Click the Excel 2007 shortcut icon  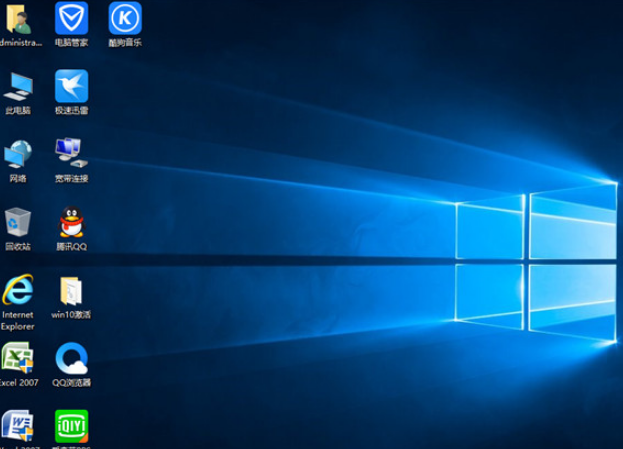(18, 357)
